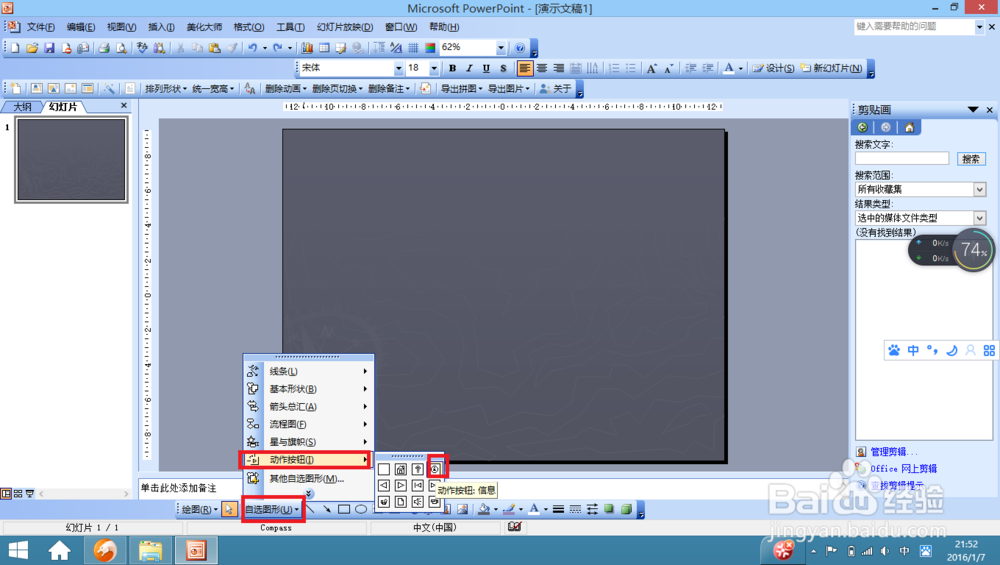Click the 设计(S) button

(773, 68)
